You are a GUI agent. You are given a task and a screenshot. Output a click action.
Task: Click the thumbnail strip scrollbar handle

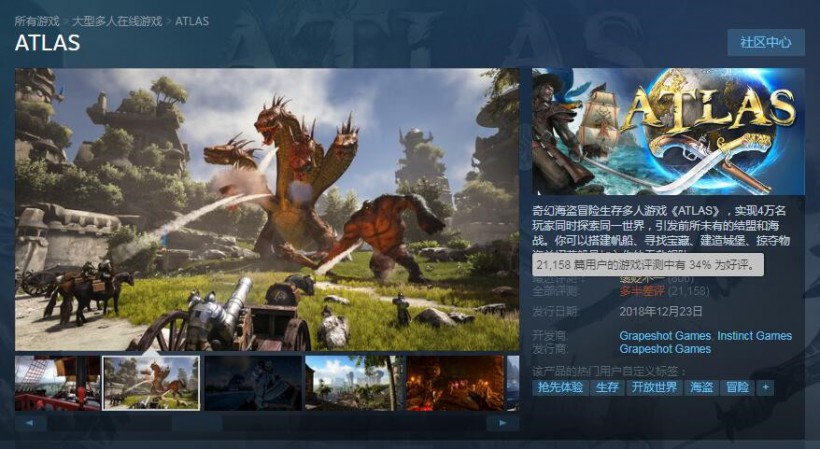(x=196, y=423)
